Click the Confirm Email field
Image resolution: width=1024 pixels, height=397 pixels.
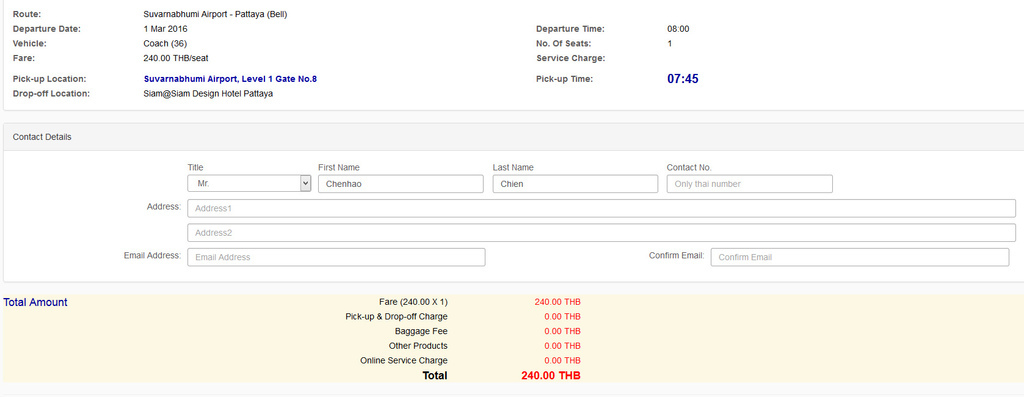click(x=859, y=257)
